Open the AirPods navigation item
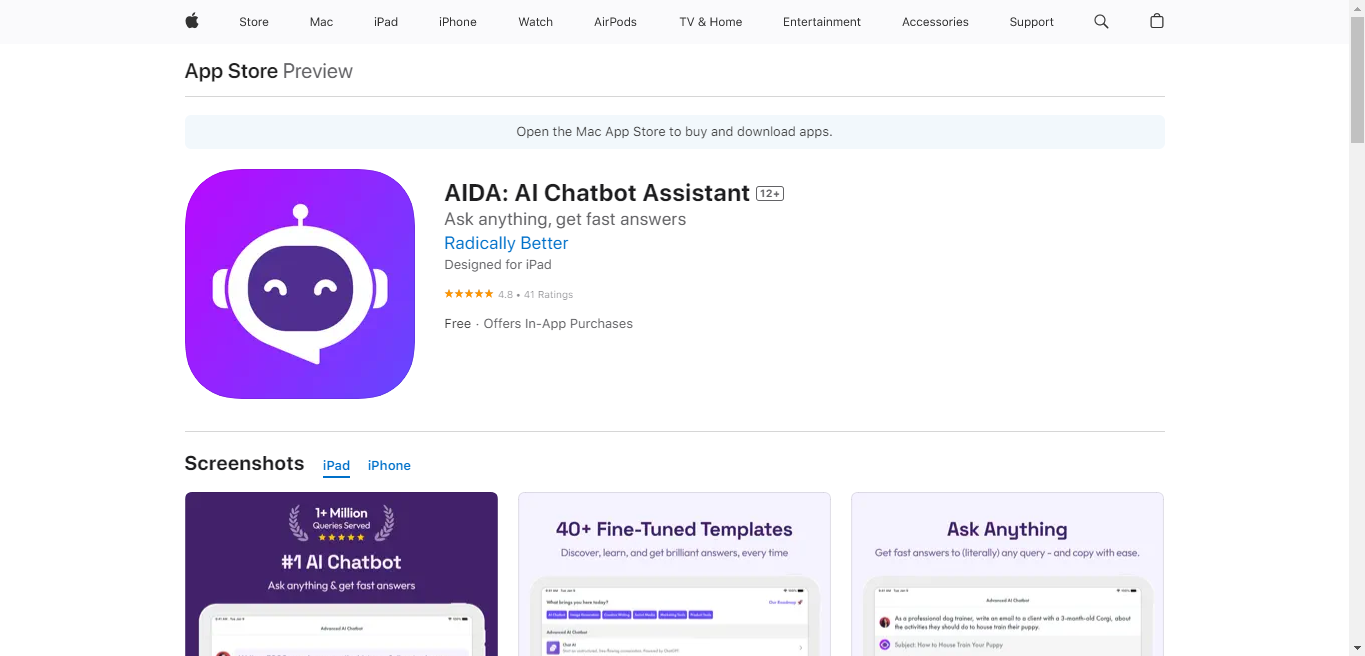1365x656 pixels. pos(615,22)
